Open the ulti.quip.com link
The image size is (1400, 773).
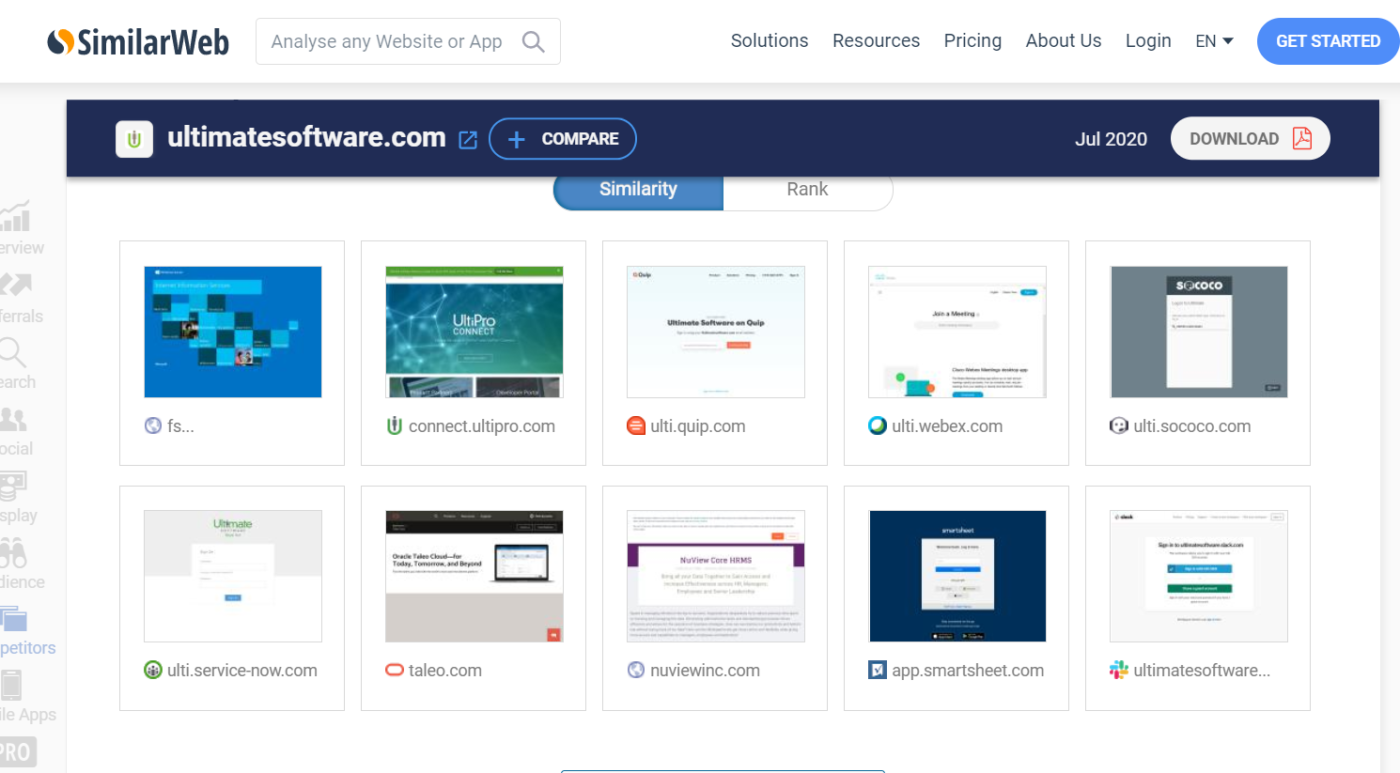698,426
